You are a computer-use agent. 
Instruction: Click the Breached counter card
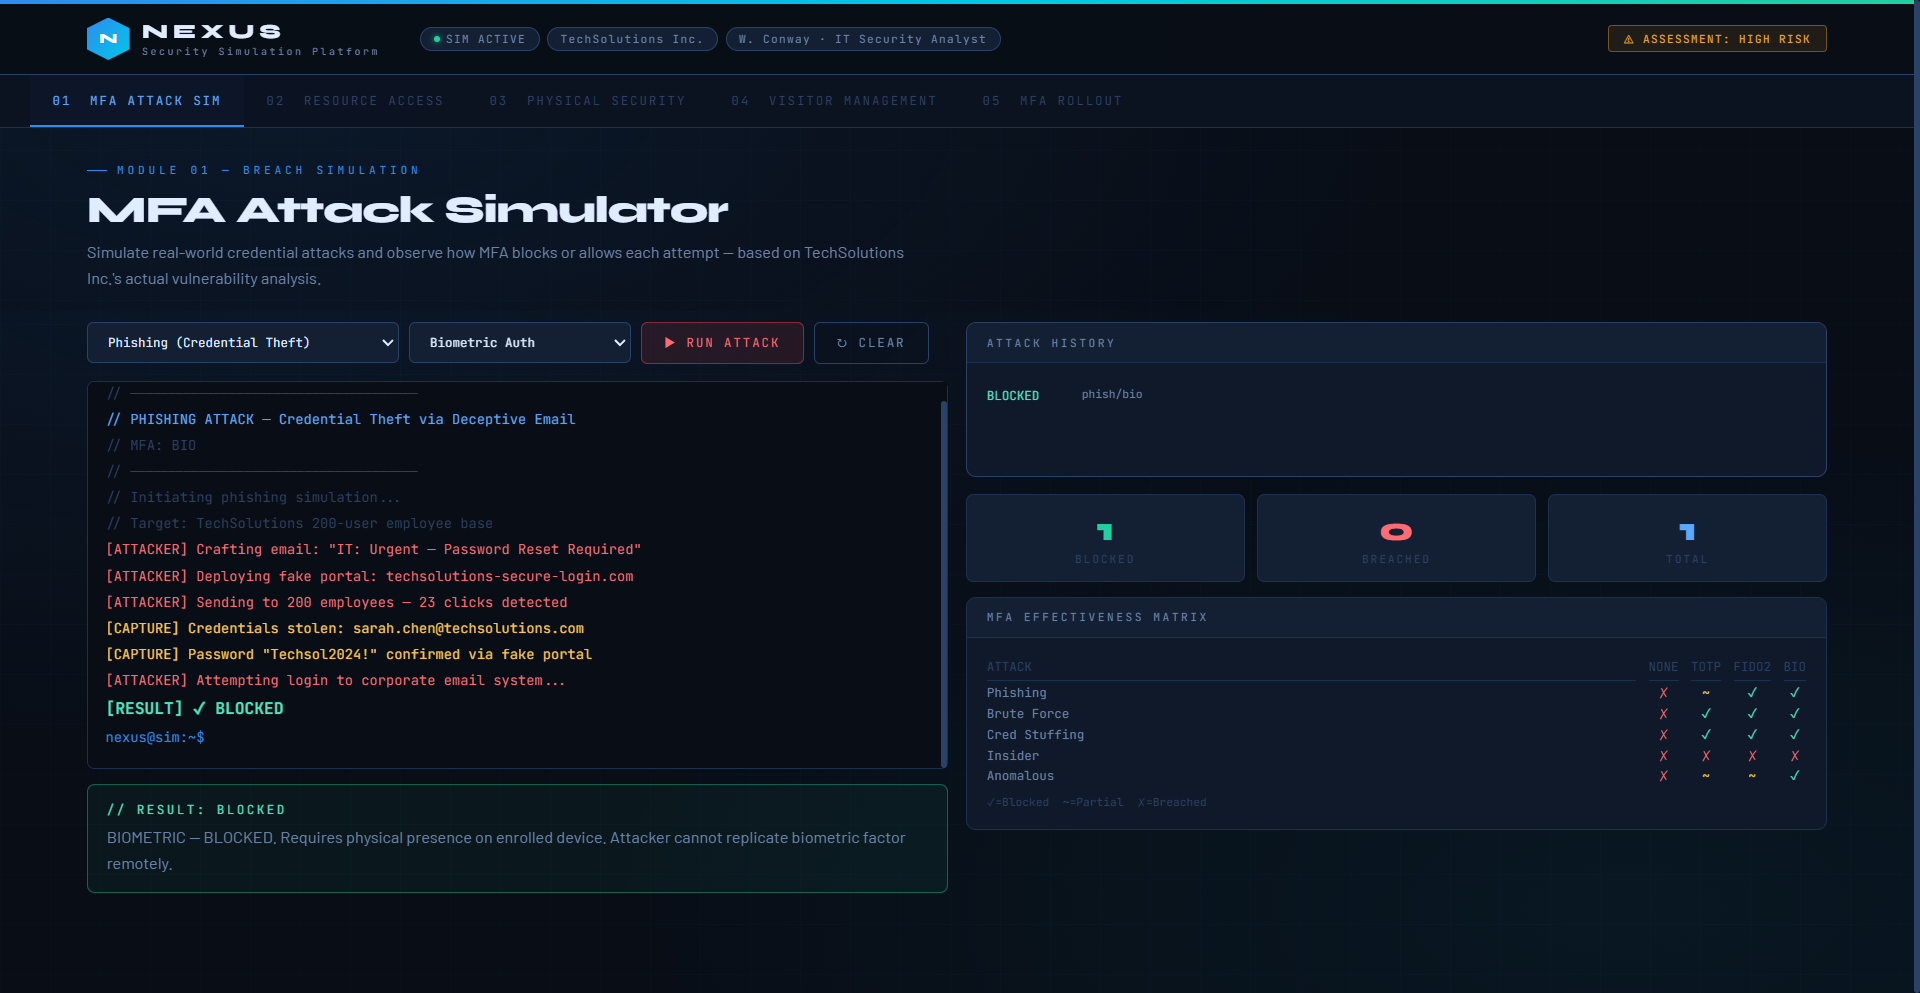(1395, 538)
